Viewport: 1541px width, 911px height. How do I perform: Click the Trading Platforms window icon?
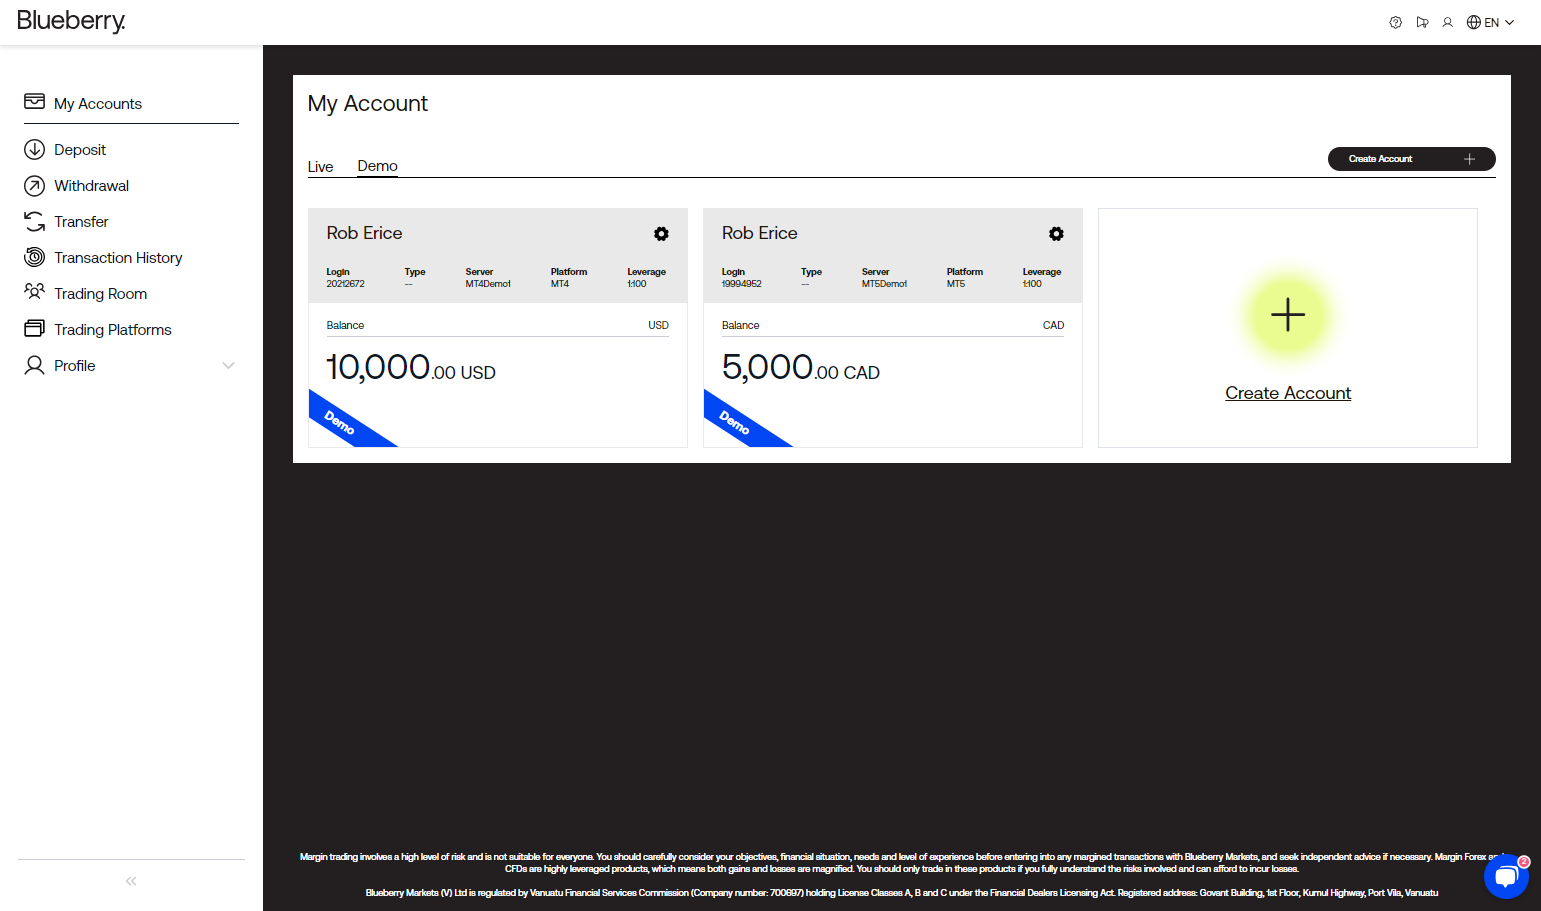click(x=34, y=328)
